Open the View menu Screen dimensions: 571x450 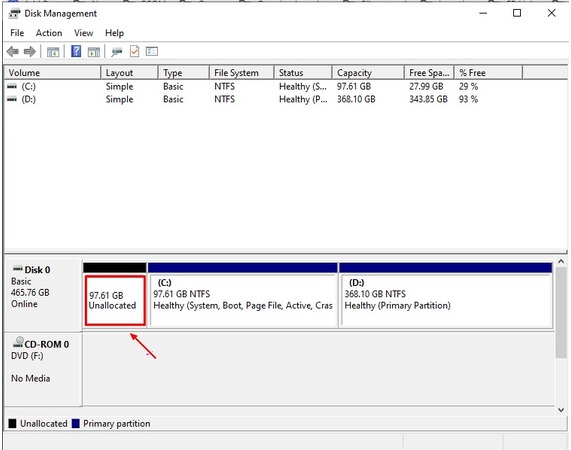click(83, 33)
